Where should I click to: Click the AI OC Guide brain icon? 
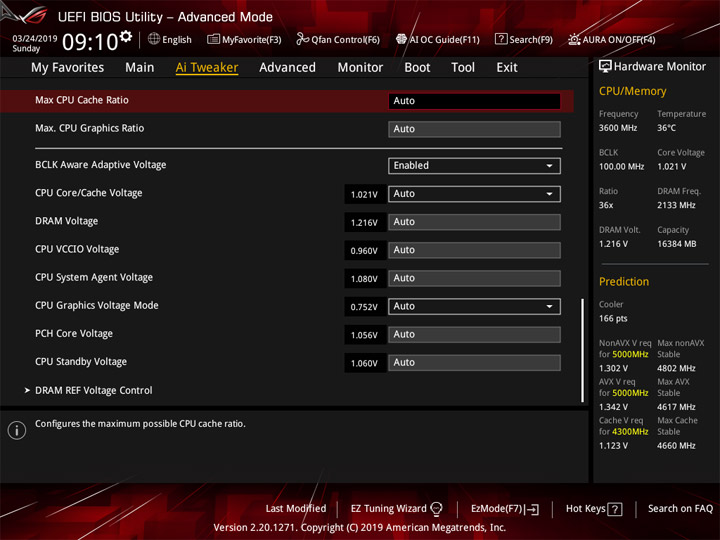point(401,39)
